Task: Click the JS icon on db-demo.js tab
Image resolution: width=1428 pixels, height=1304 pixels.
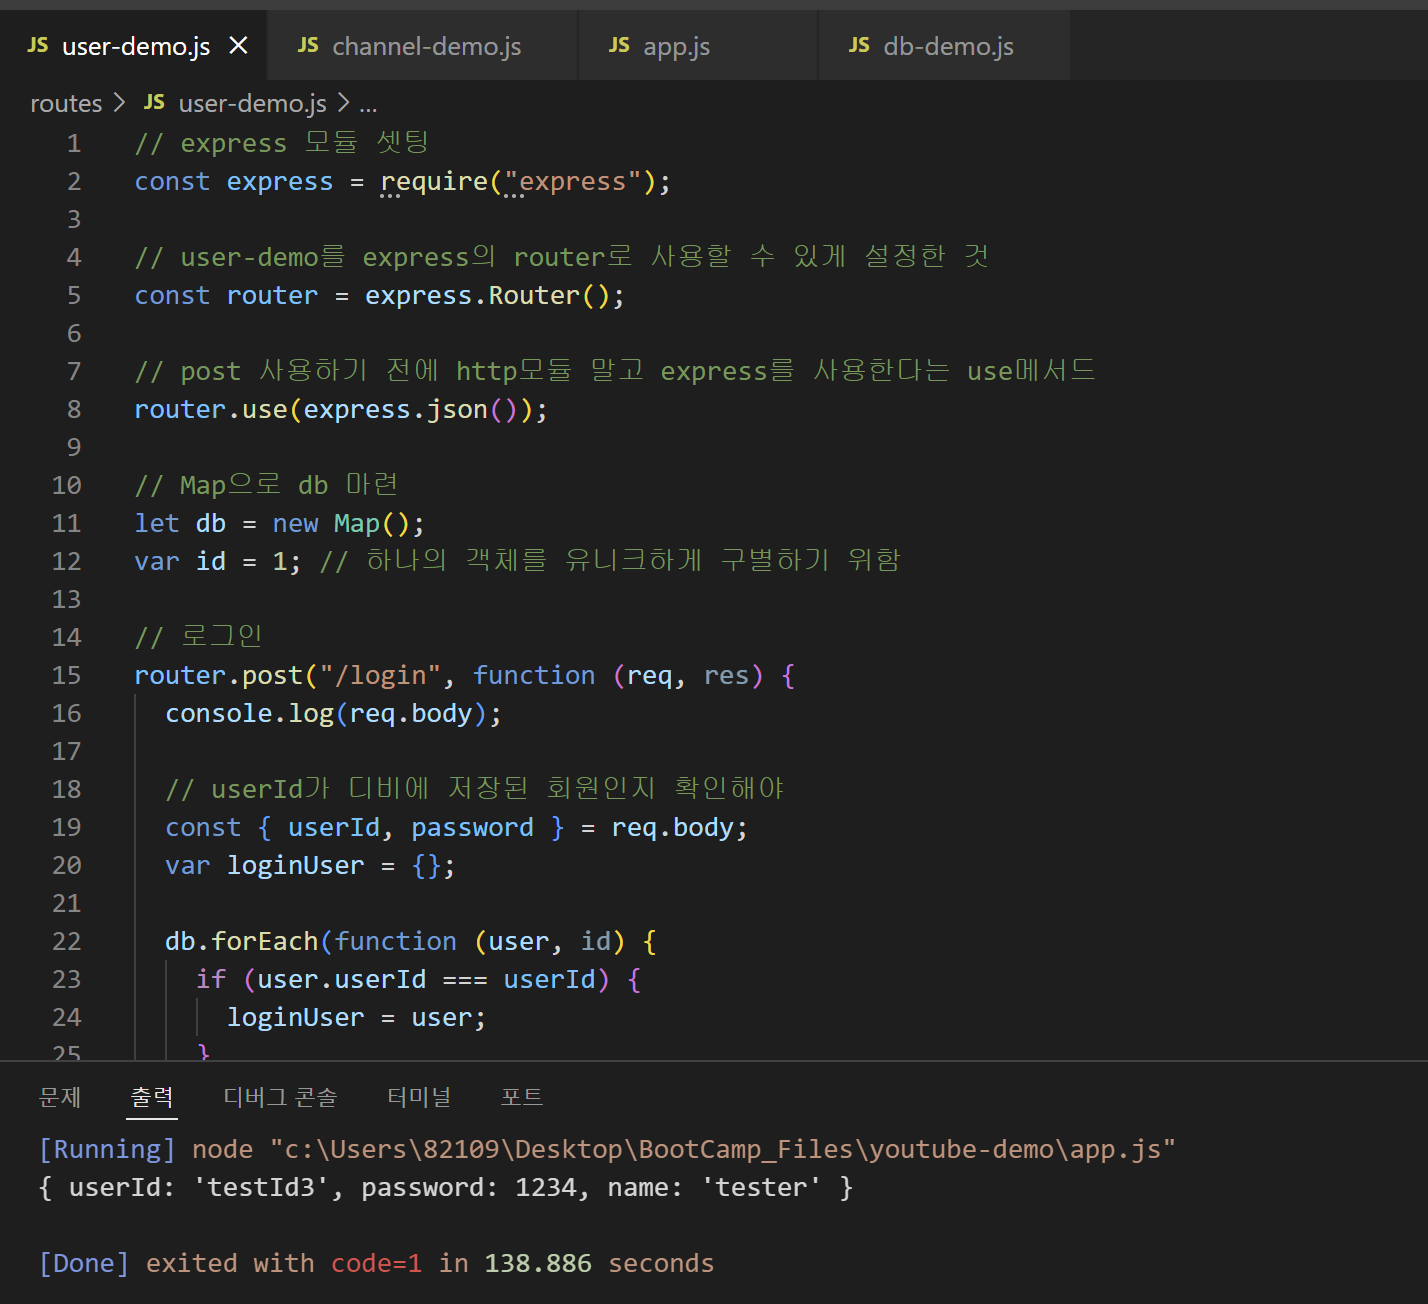Action: point(859,46)
